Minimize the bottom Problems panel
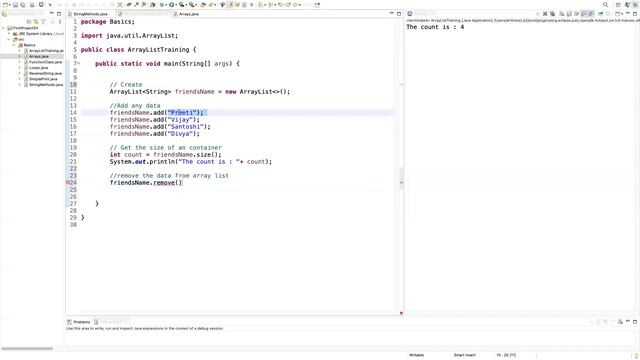 pyautogui.click(x=629, y=322)
